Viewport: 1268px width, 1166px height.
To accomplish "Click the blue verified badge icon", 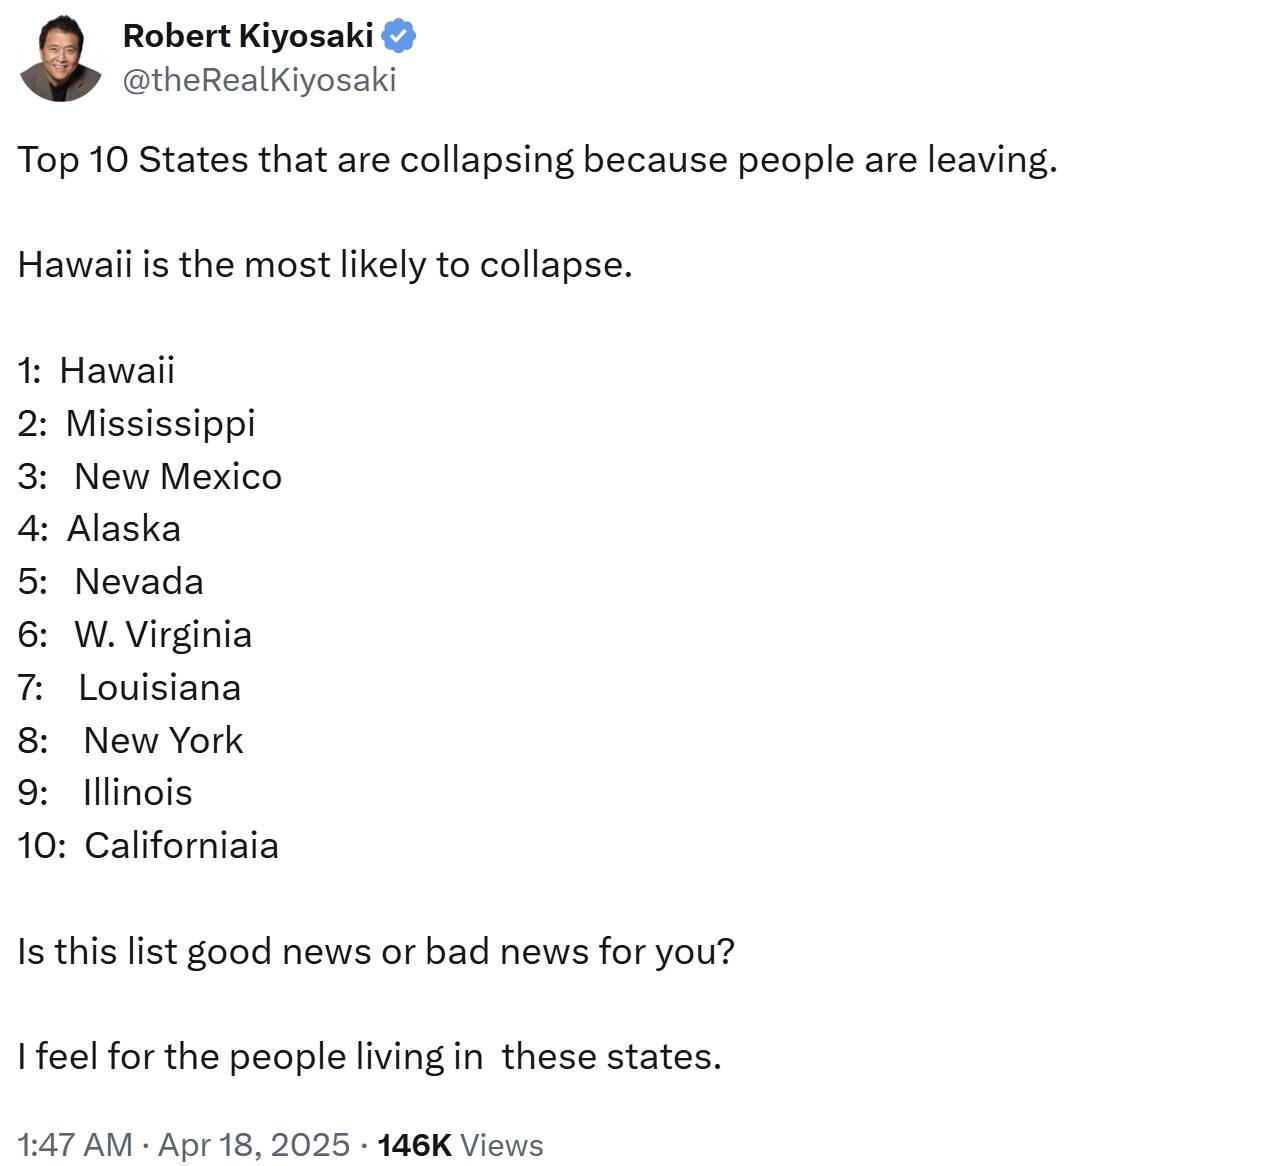I will coord(399,37).
